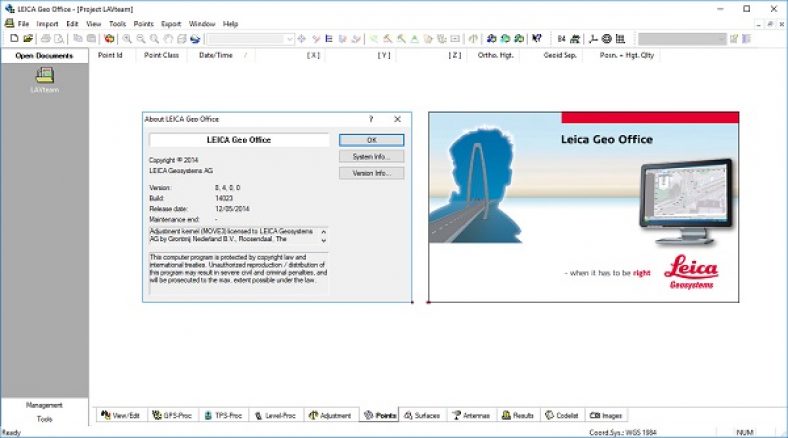Click the pan hand toolbar icon
788x438 pixels.
tap(168, 39)
